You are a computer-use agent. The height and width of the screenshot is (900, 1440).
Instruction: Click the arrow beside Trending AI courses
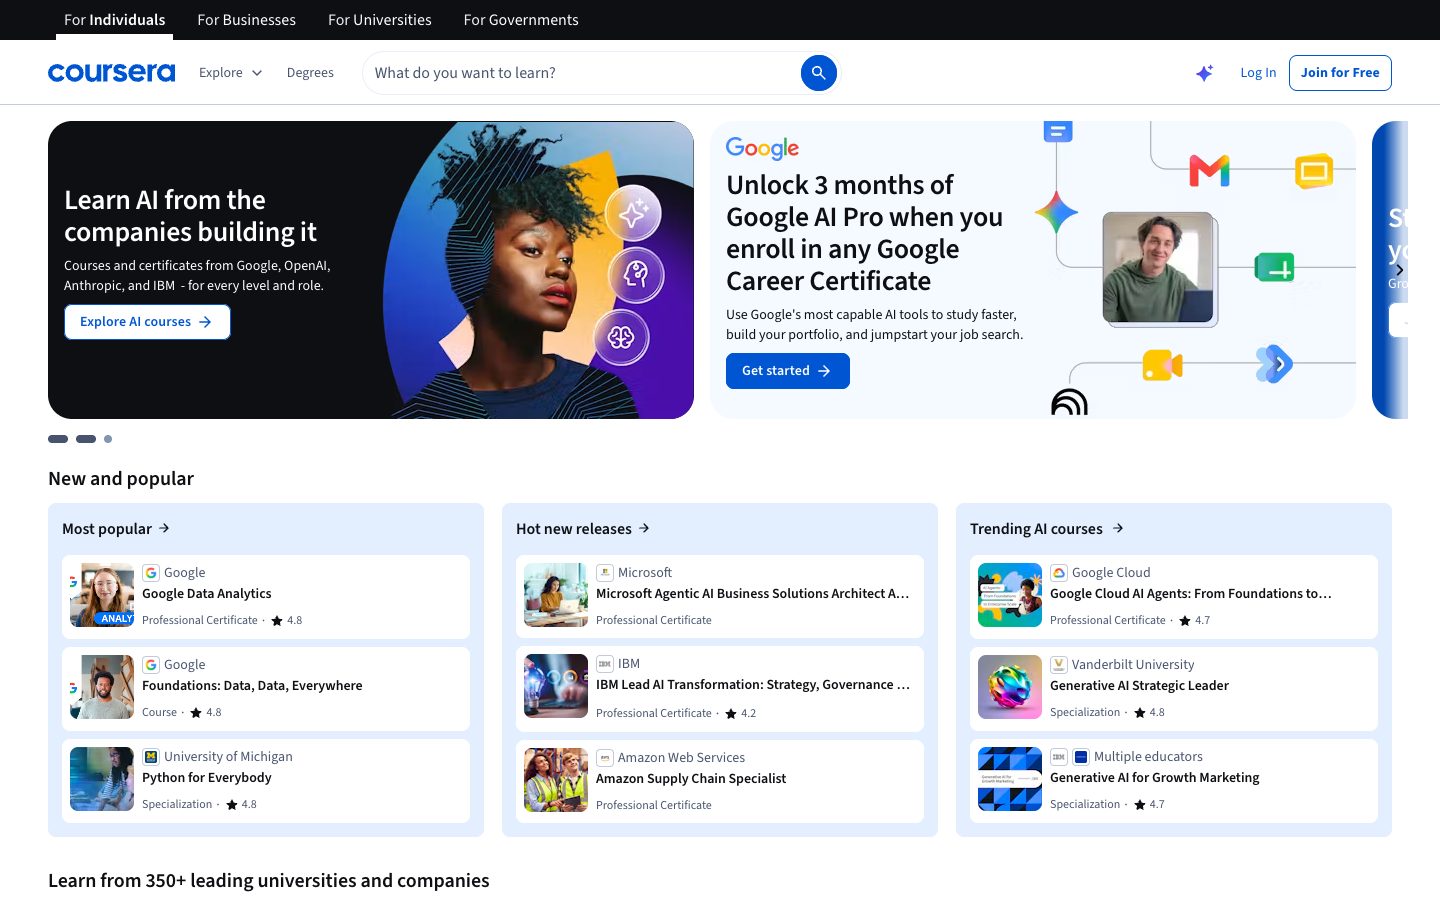coord(1118,528)
